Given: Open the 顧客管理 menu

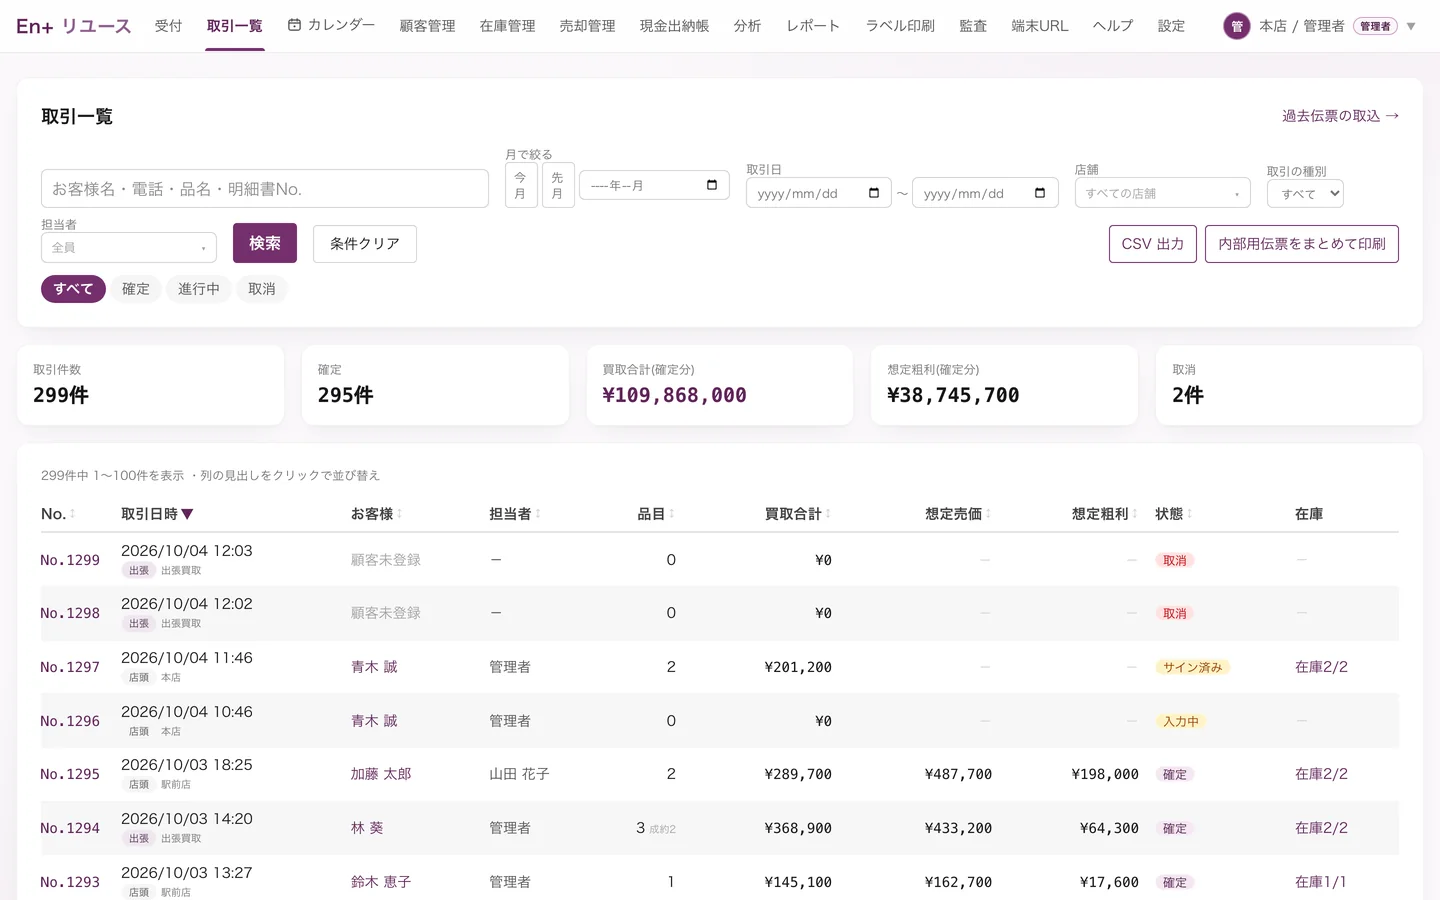Looking at the screenshot, I should point(428,26).
